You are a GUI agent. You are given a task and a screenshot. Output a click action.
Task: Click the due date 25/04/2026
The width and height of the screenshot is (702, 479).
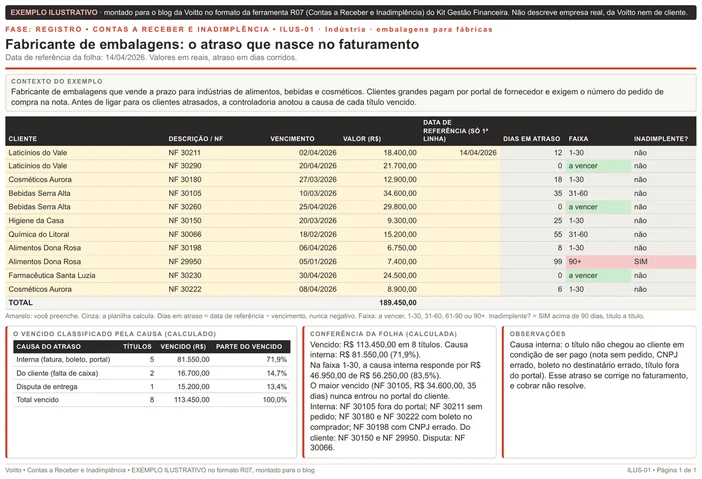tap(318, 207)
